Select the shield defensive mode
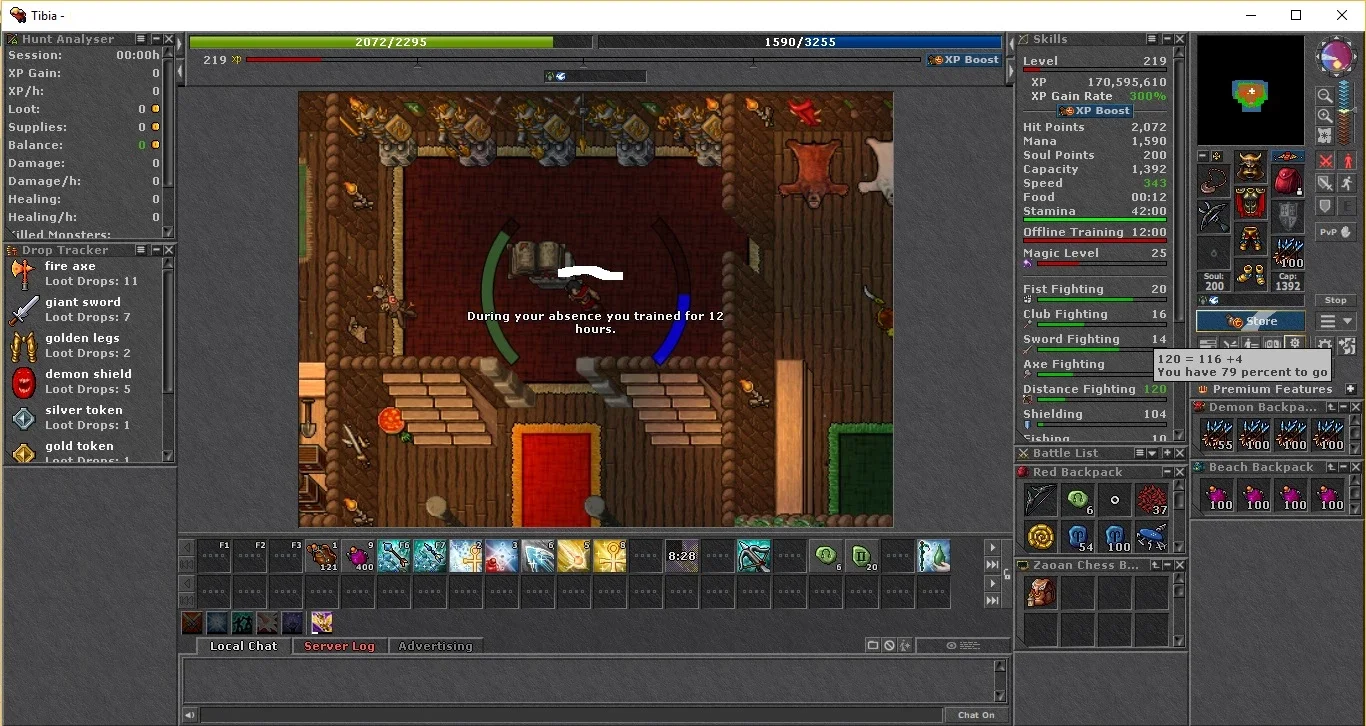The height and width of the screenshot is (726, 1366). click(x=1326, y=207)
